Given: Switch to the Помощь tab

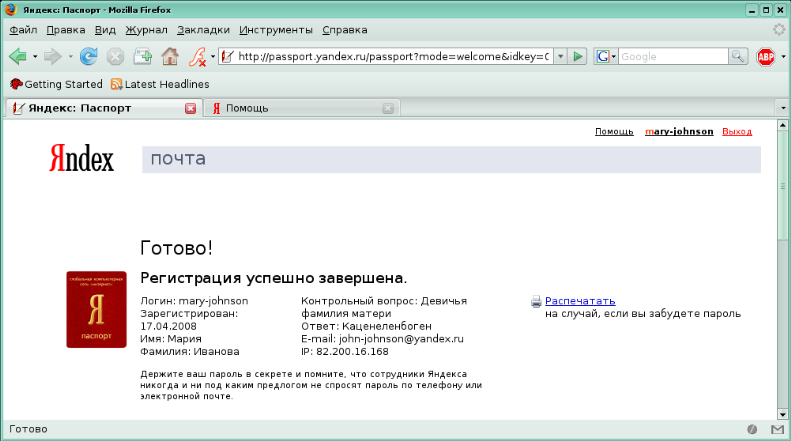Looking at the screenshot, I should click(302, 108).
